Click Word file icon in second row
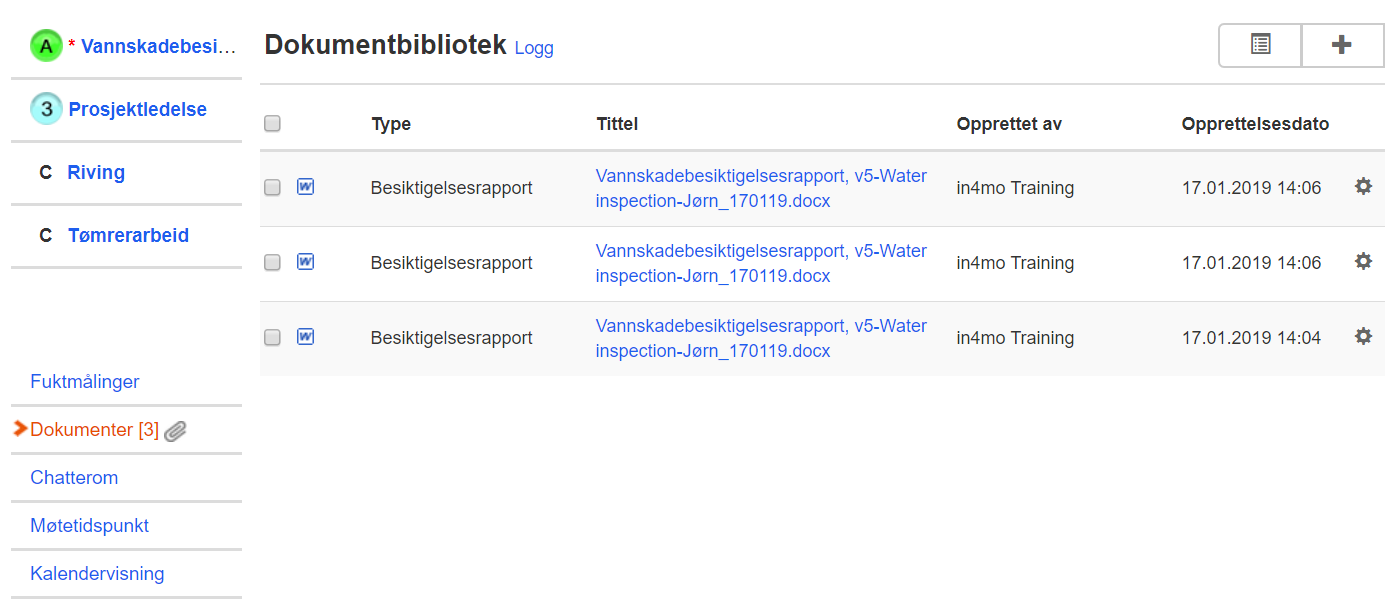This screenshot has height=606, width=1390. pos(306,262)
